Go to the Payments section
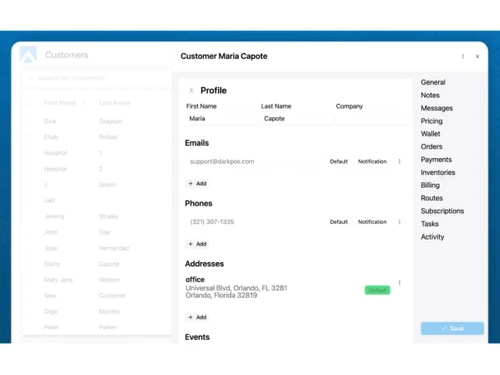The image size is (500, 375). 436,160
